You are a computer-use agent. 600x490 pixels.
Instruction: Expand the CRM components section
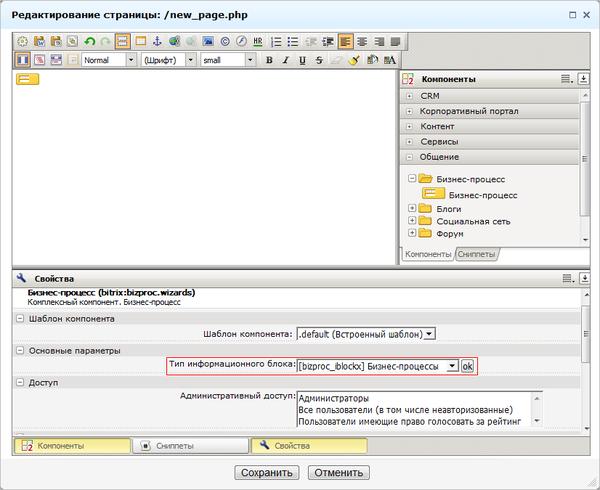tap(410, 96)
